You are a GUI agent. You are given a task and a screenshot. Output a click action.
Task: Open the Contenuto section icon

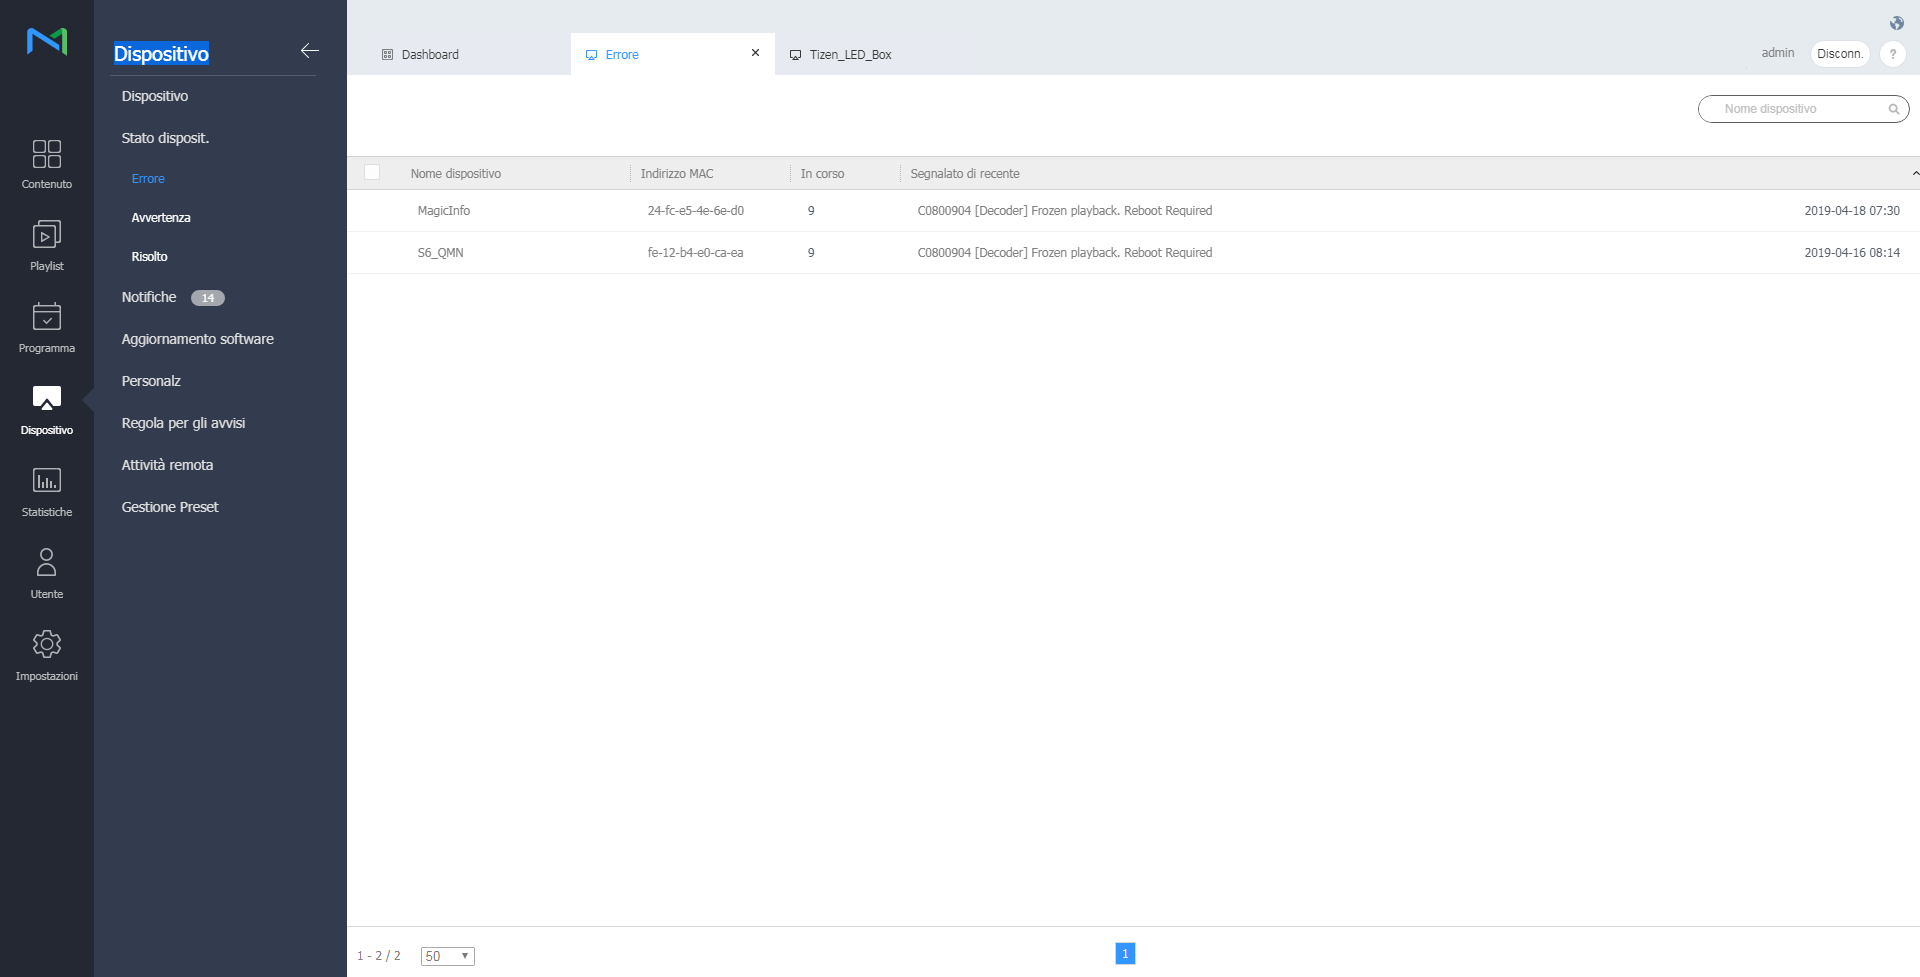(46, 154)
